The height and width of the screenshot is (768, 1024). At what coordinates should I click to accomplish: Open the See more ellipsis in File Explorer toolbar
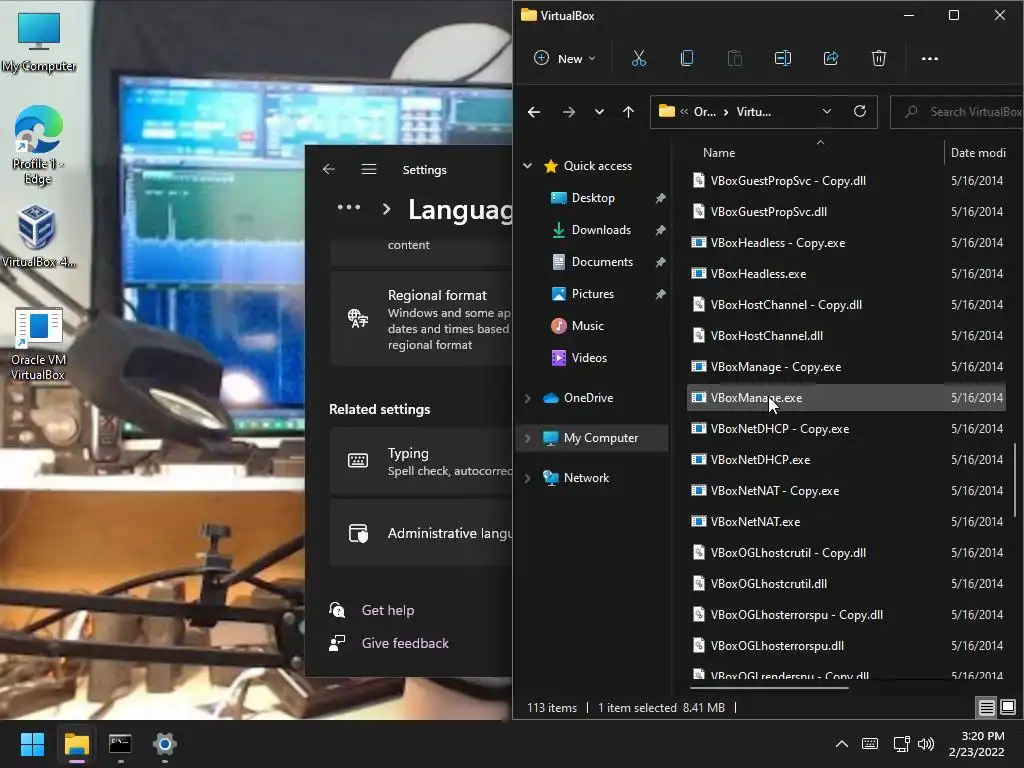tap(929, 59)
